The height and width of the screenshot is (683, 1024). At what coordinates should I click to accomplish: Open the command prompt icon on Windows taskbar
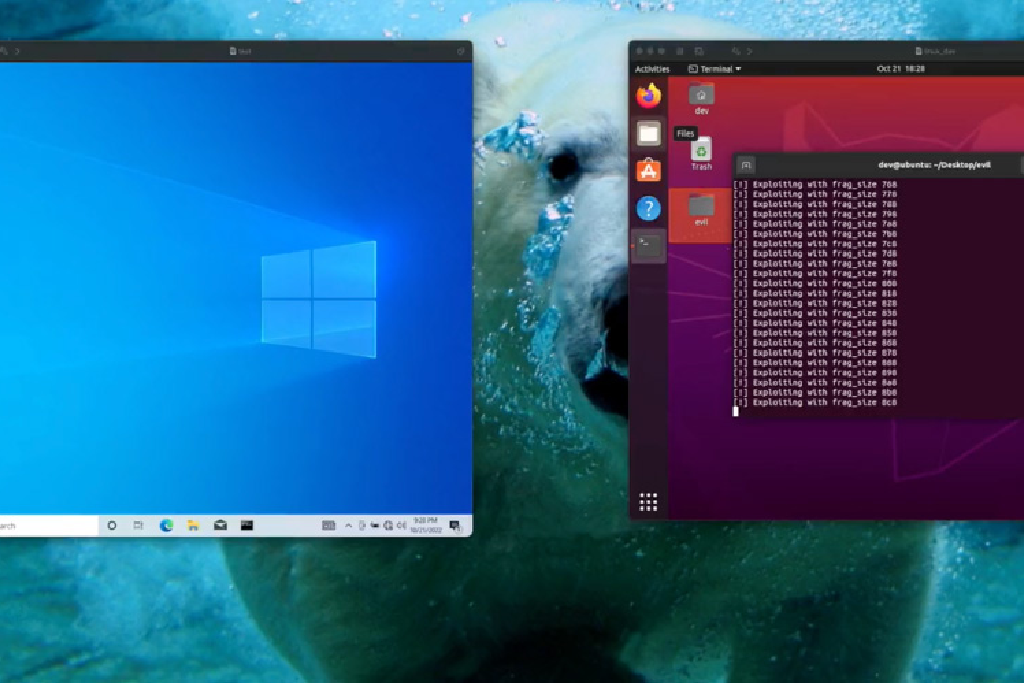(247, 526)
